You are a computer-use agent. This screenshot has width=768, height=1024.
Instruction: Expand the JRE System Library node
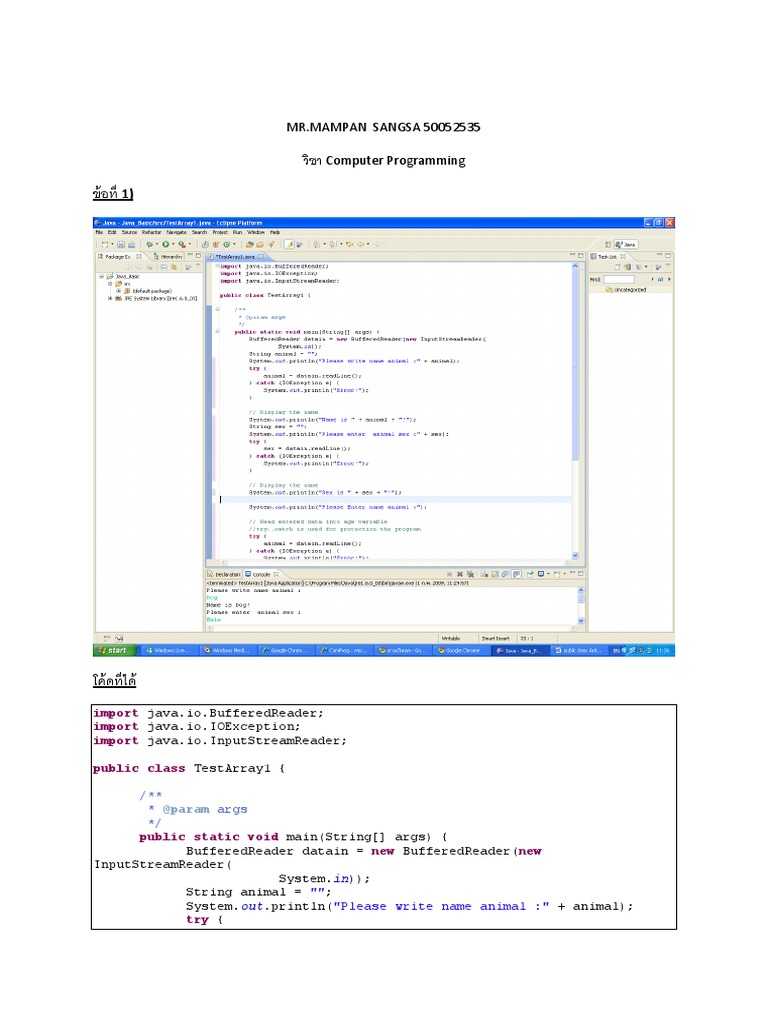[110, 298]
